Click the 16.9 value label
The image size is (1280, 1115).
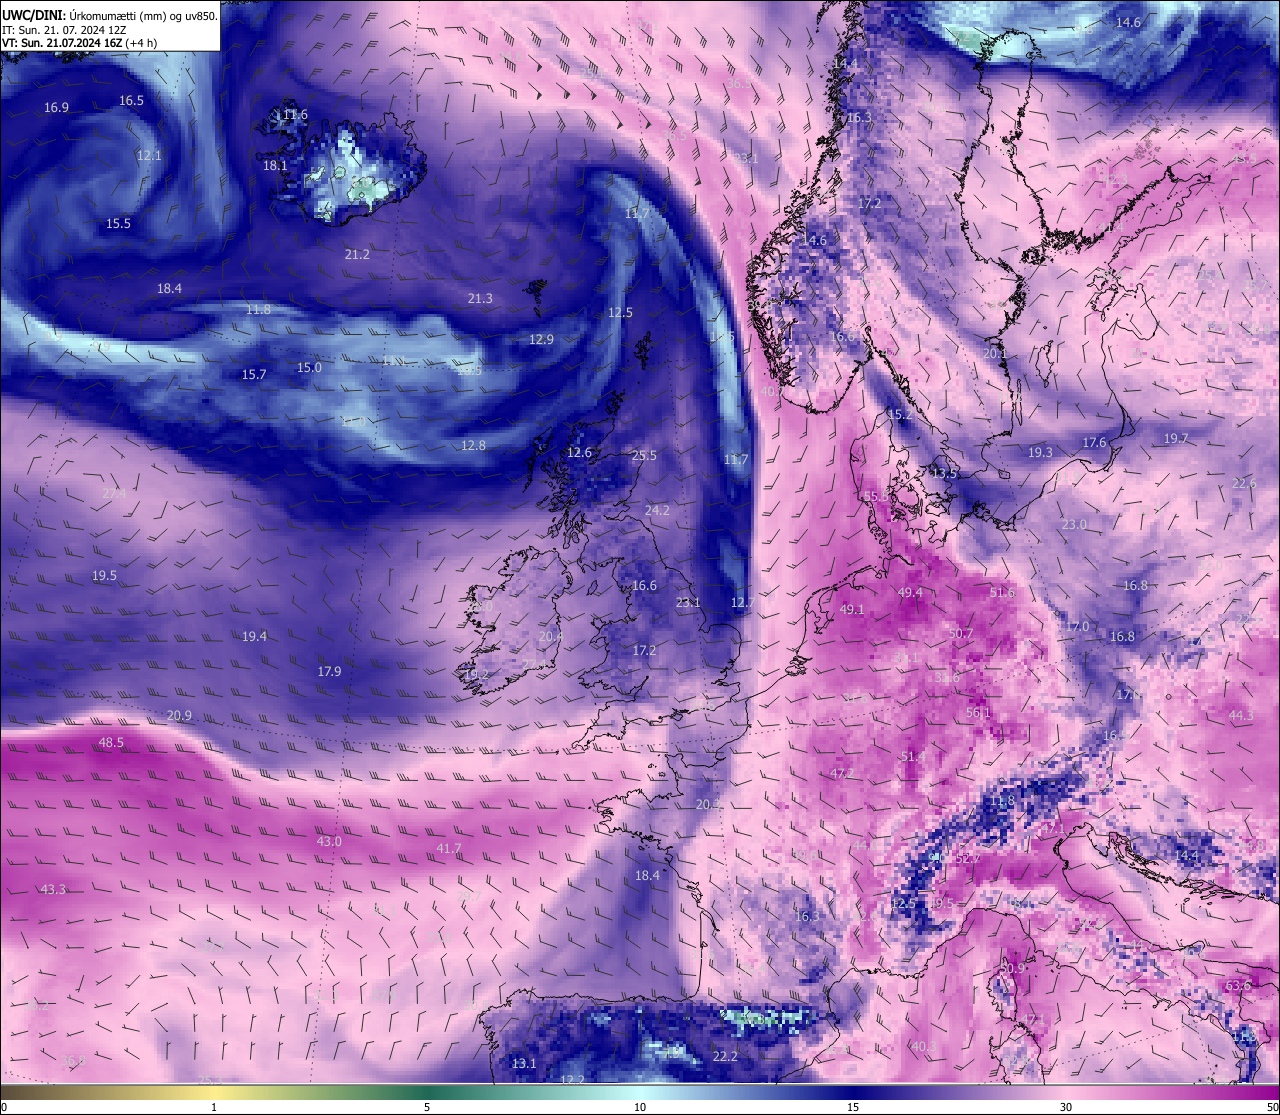click(56, 108)
